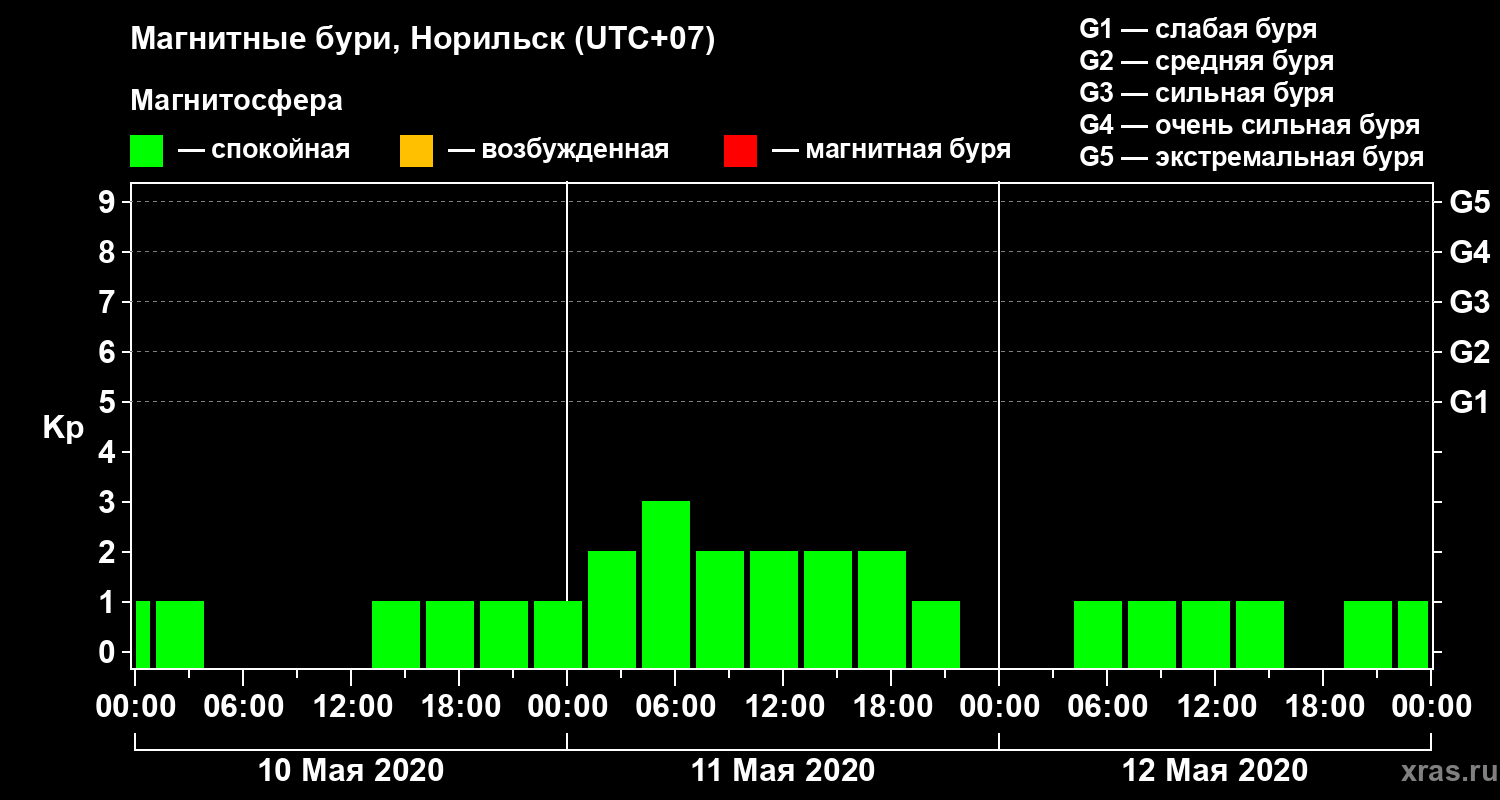Click the date label 12 Мая 2020
This screenshot has width=1500, height=800.
tap(1215, 770)
